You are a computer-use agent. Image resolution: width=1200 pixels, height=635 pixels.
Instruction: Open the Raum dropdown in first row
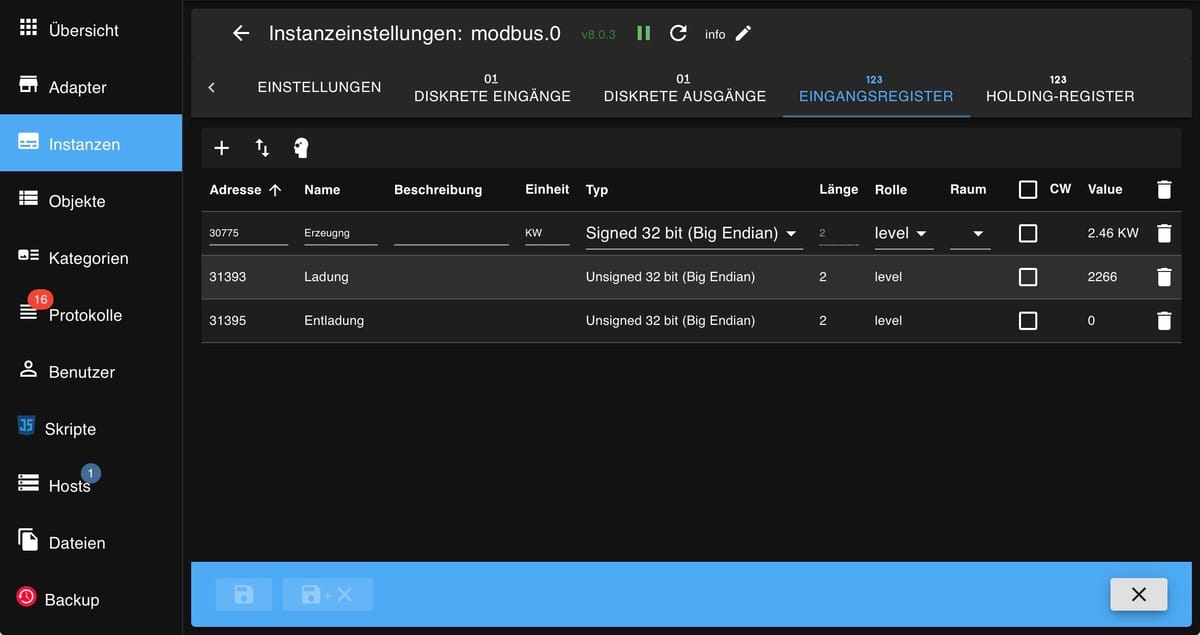tap(970, 233)
